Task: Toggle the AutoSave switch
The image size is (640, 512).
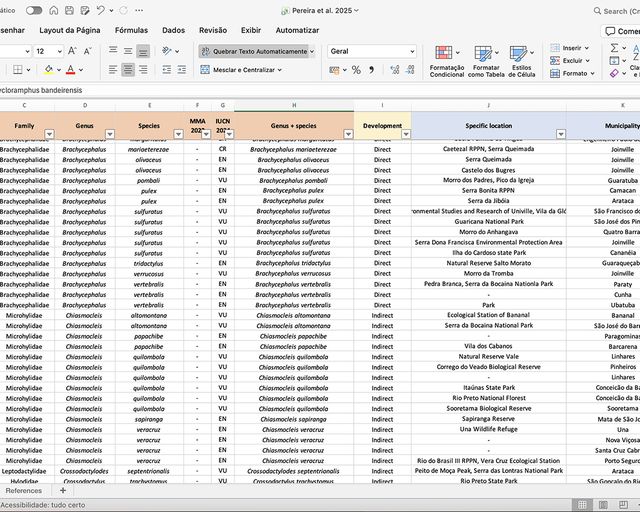Action: point(34,10)
